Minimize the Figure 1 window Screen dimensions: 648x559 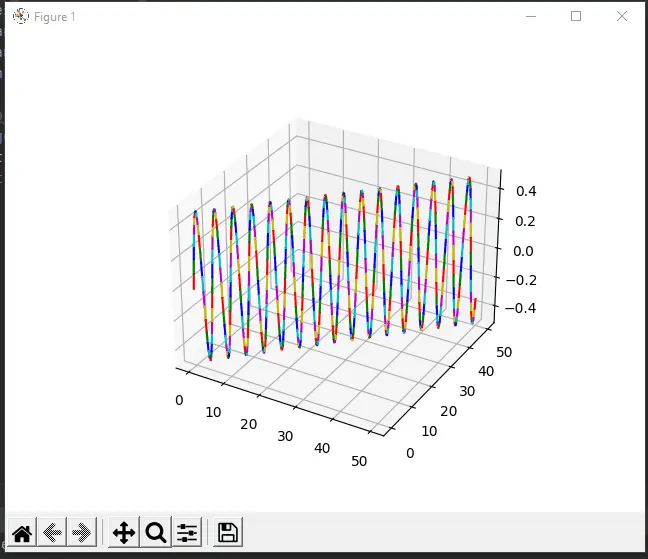tap(530, 17)
